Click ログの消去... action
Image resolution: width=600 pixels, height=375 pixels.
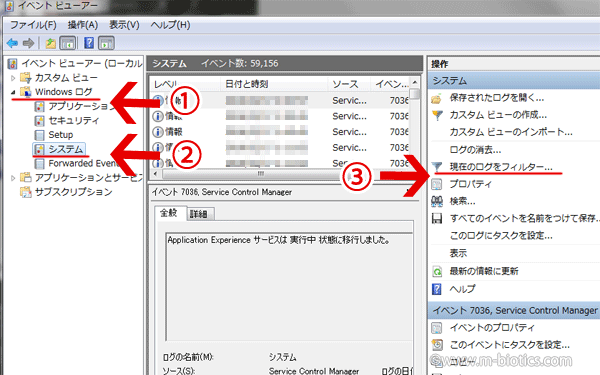(x=475, y=150)
